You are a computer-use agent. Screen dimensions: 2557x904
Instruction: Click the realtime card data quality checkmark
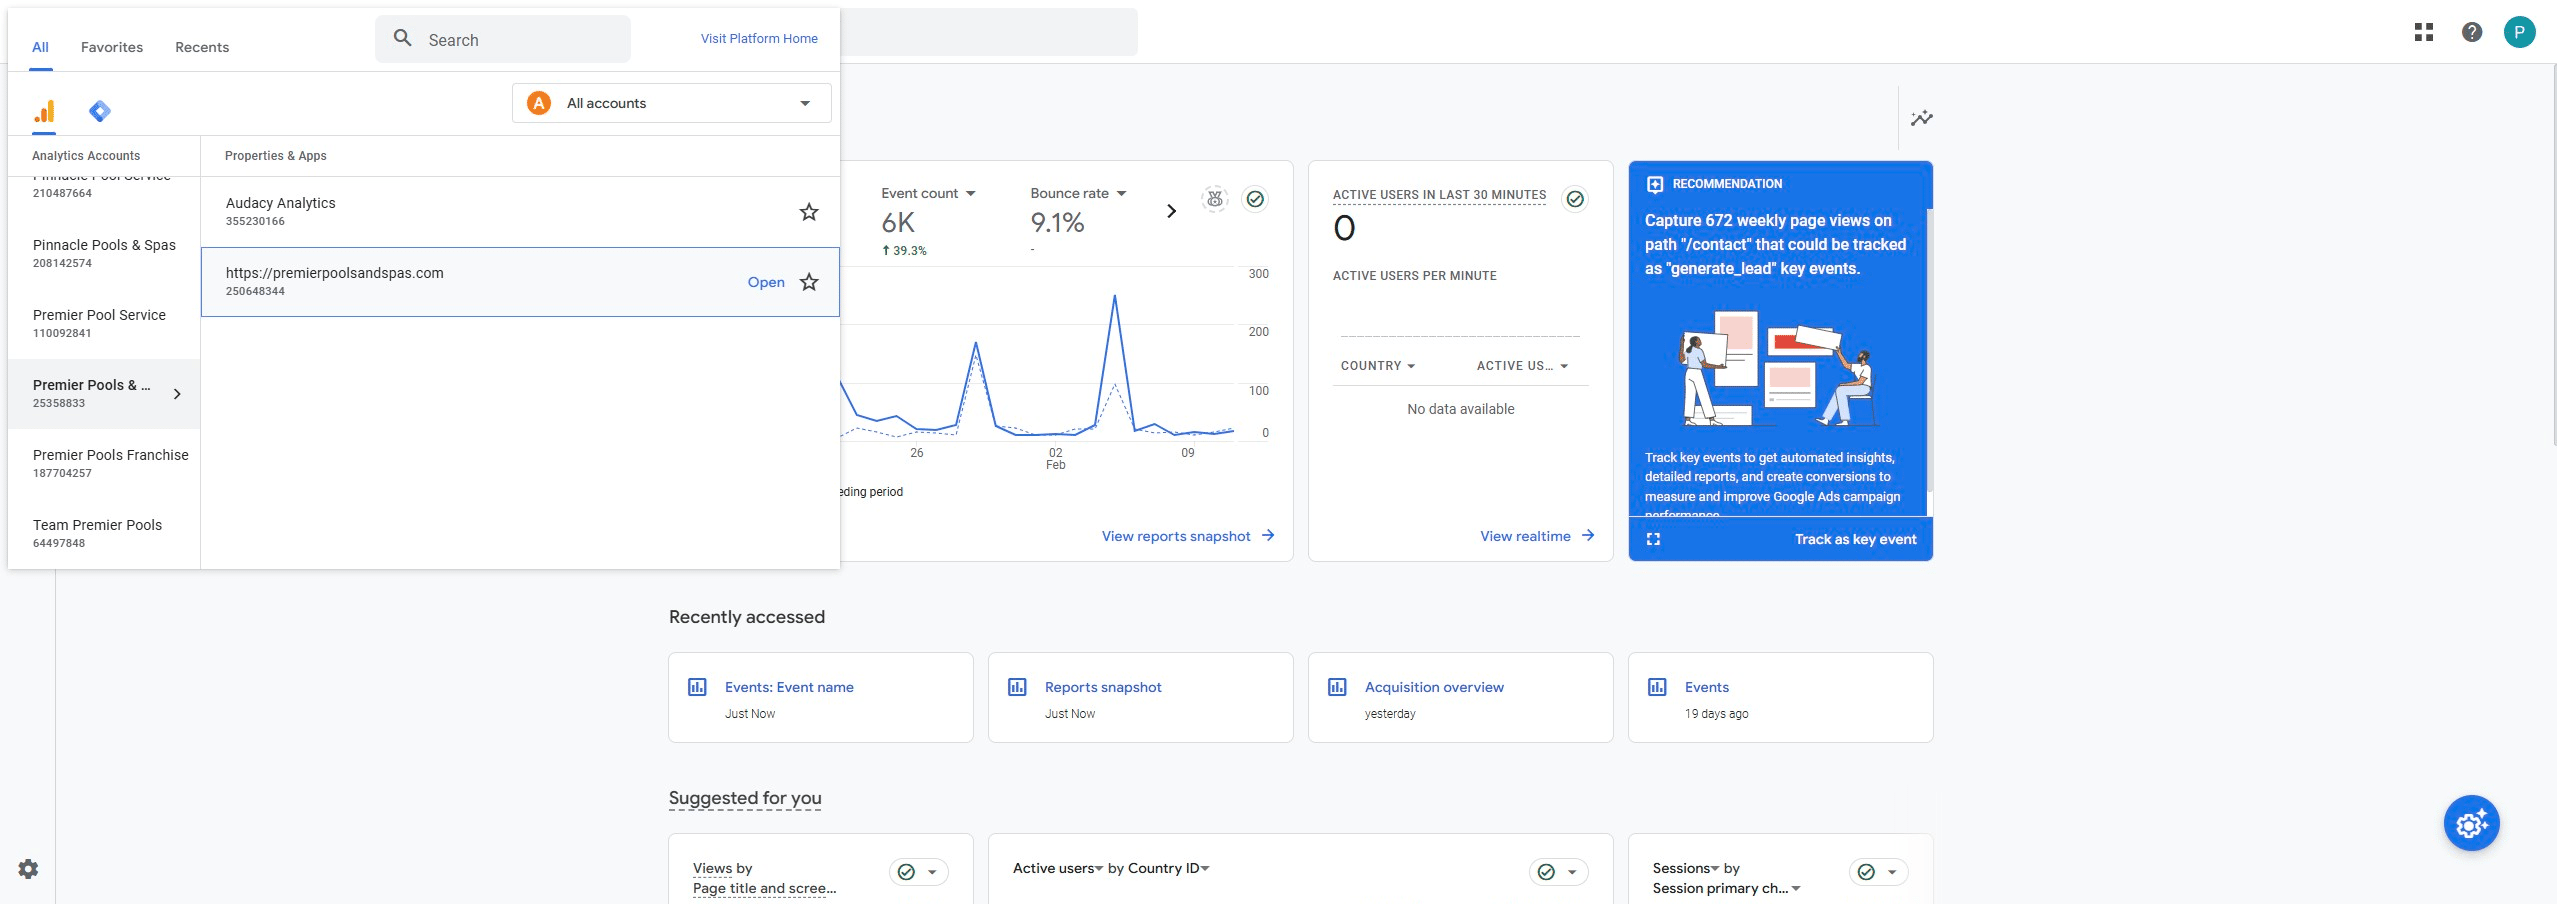pyautogui.click(x=1574, y=199)
